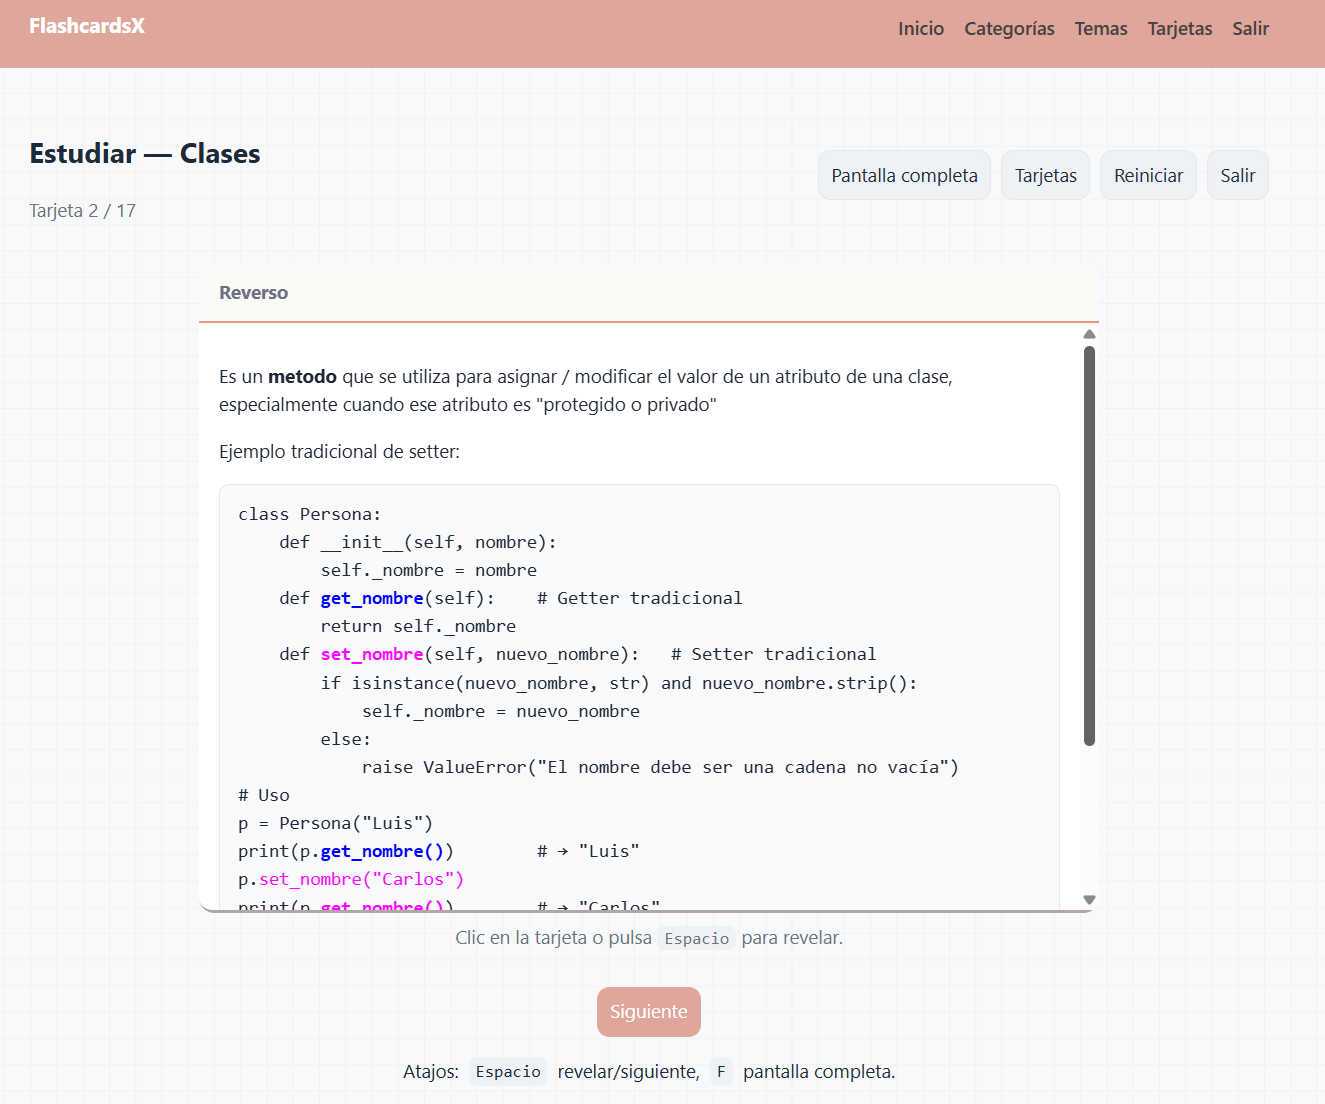
Task: Click the Espacio key hint in Atajos
Action: coord(508,1072)
